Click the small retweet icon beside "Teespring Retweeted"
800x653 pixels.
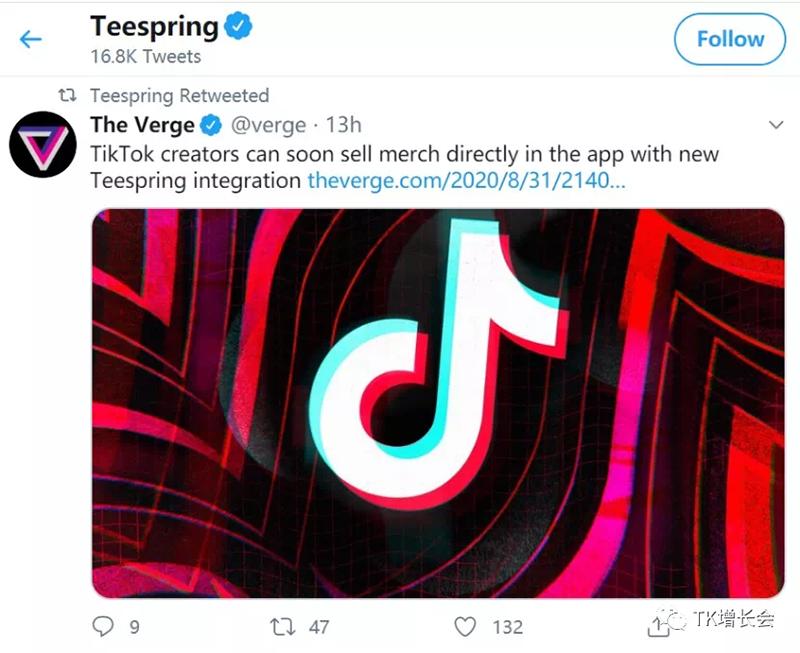pyautogui.click(x=67, y=96)
